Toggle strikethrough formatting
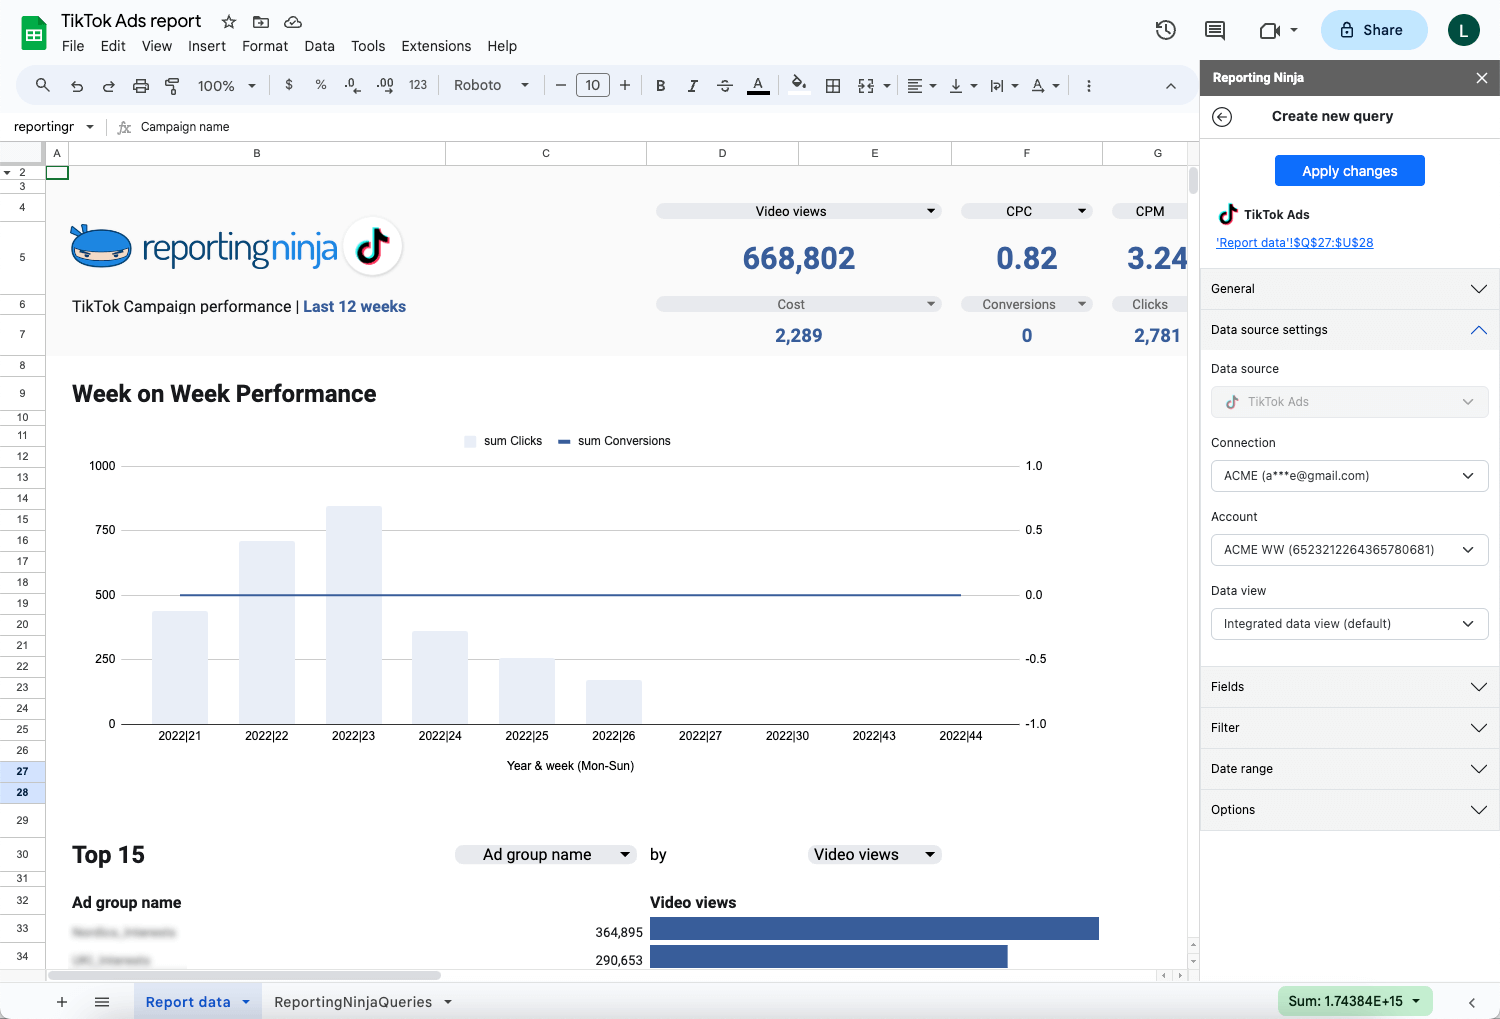Viewport: 1500px width, 1019px height. [x=725, y=86]
